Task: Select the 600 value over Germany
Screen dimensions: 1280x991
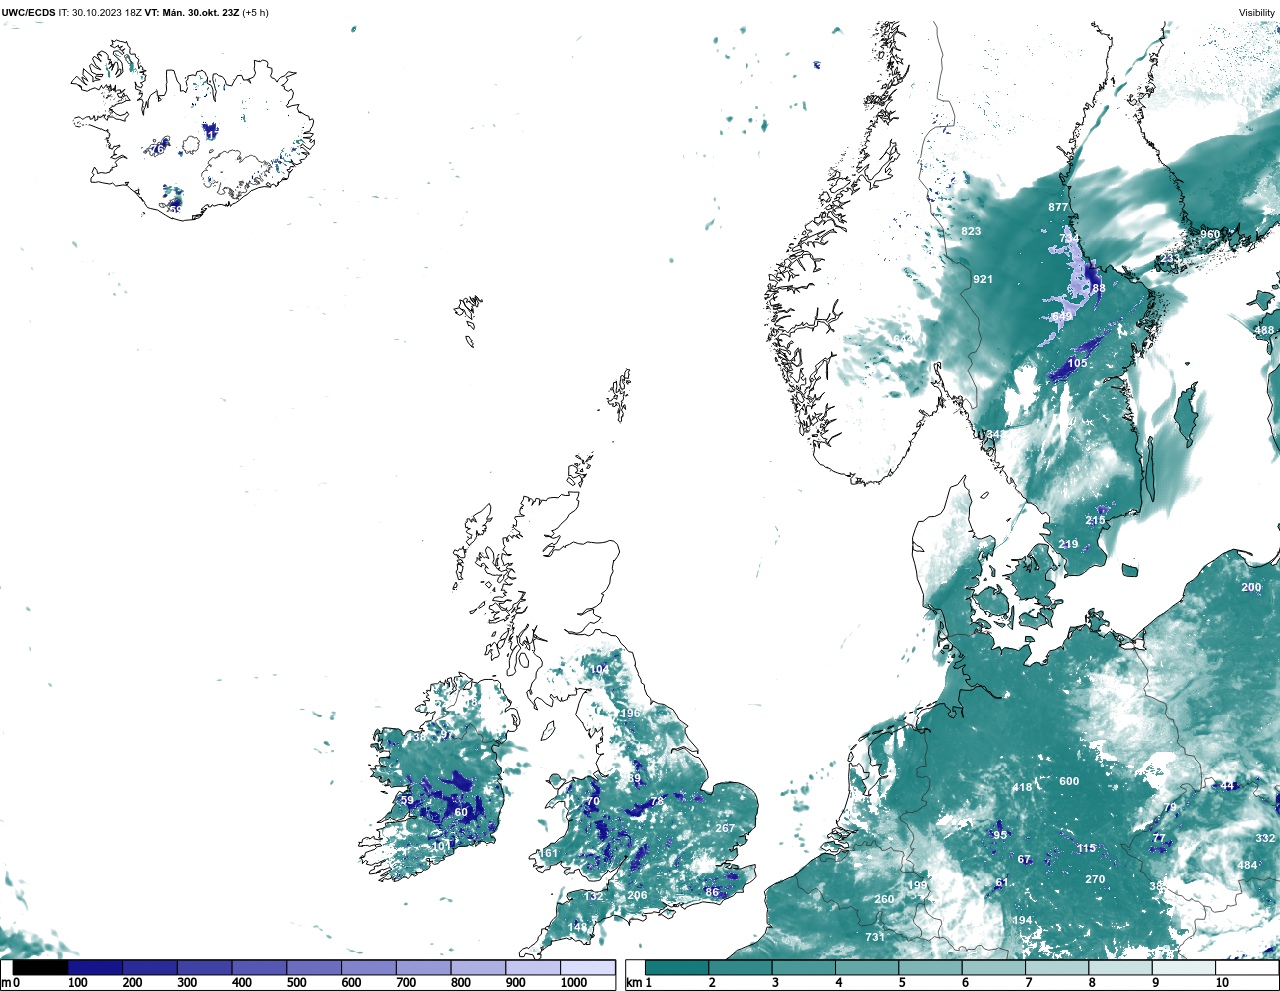Action: point(1069,782)
